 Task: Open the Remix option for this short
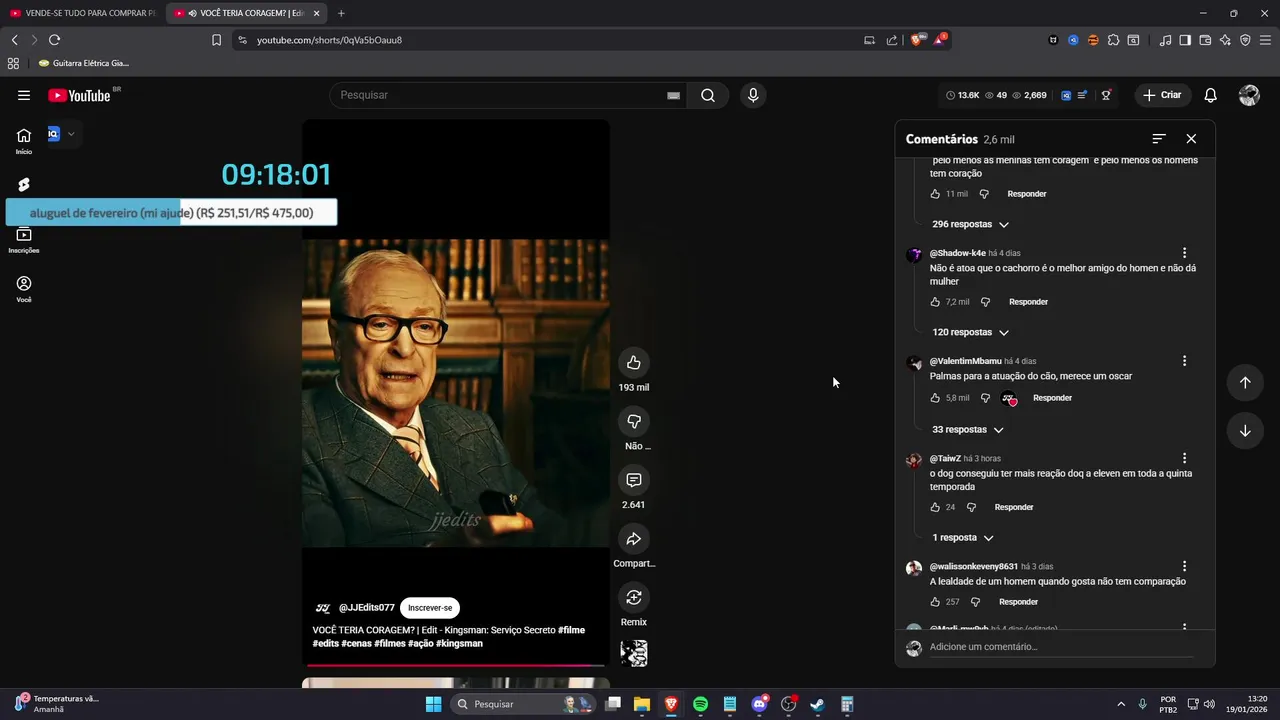pyautogui.click(x=634, y=597)
